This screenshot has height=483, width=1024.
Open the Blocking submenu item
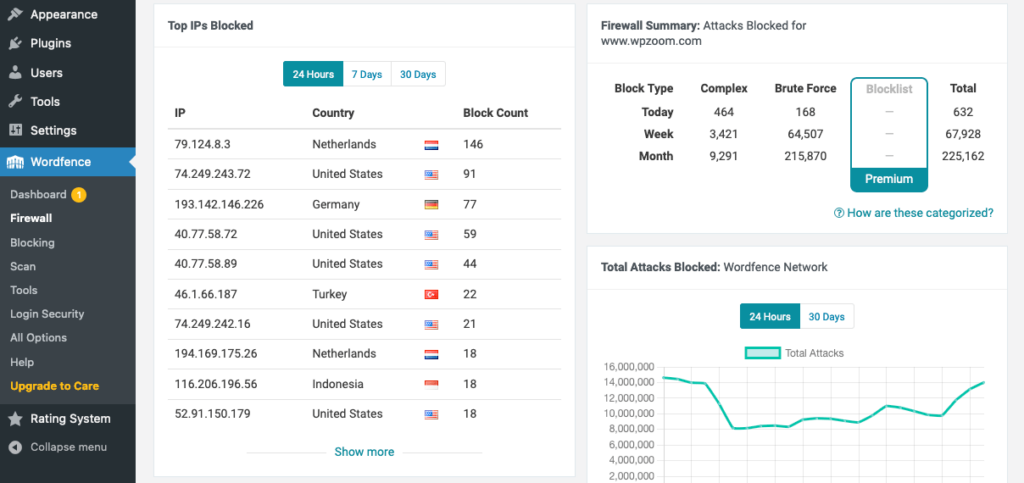click(32, 243)
